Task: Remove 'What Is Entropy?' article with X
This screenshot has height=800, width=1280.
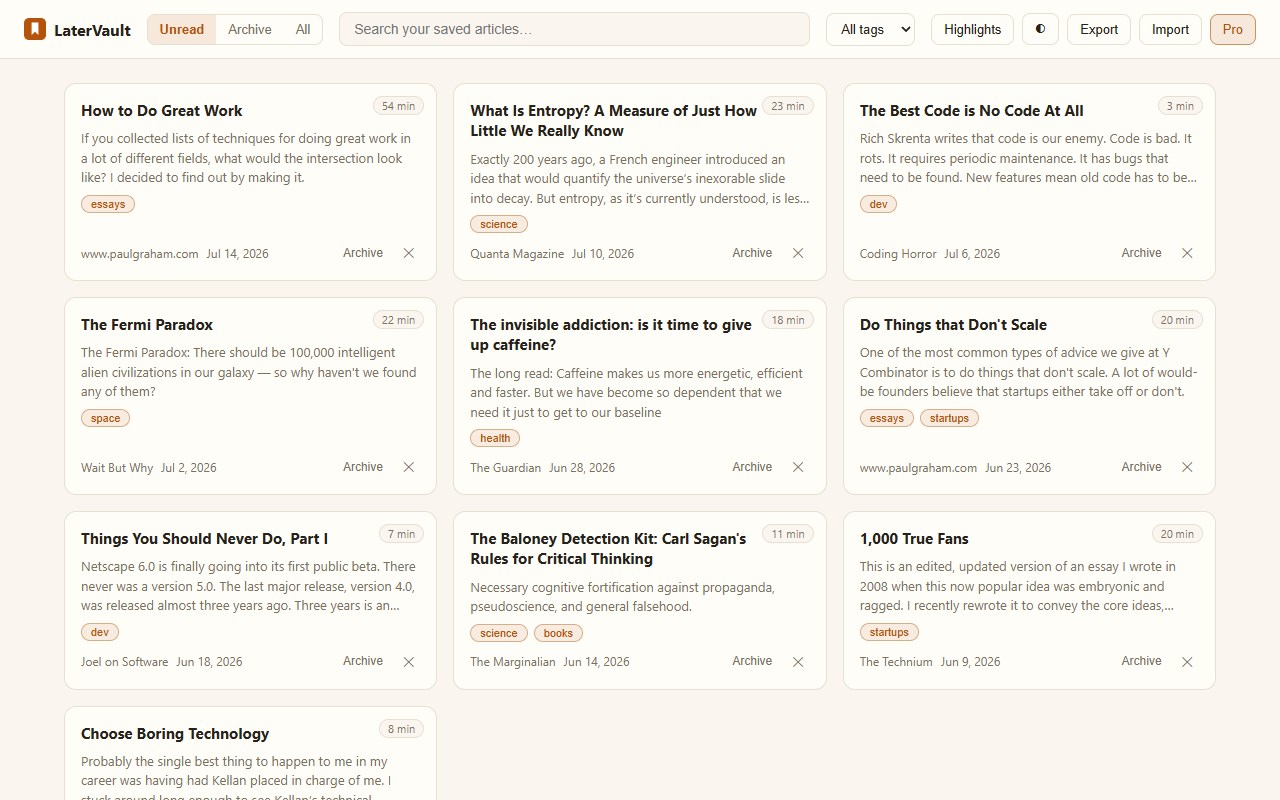Action: pyautogui.click(x=798, y=253)
